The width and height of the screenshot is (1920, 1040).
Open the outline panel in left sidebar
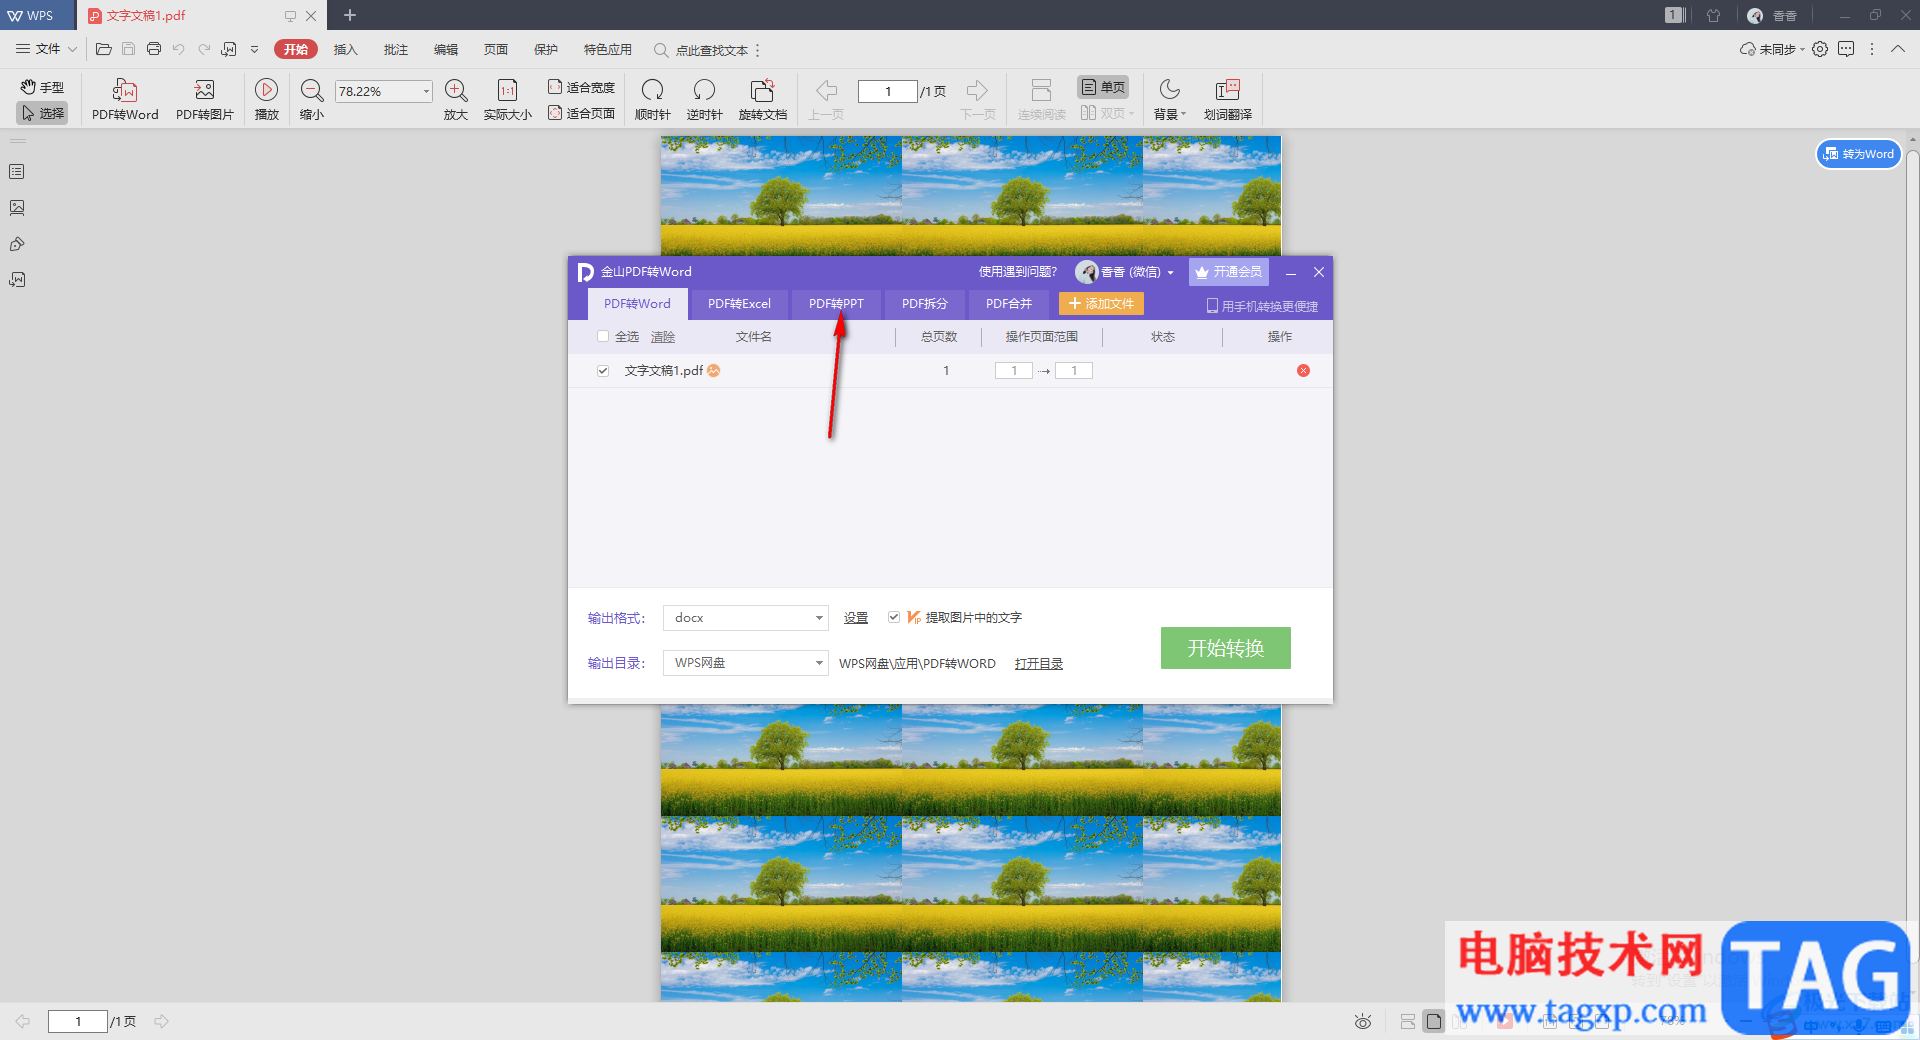tap(17, 172)
